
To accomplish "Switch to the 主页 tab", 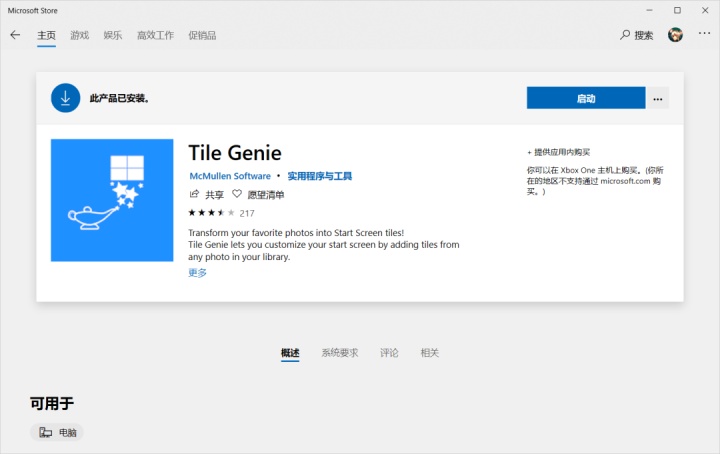I will click(x=46, y=35).
